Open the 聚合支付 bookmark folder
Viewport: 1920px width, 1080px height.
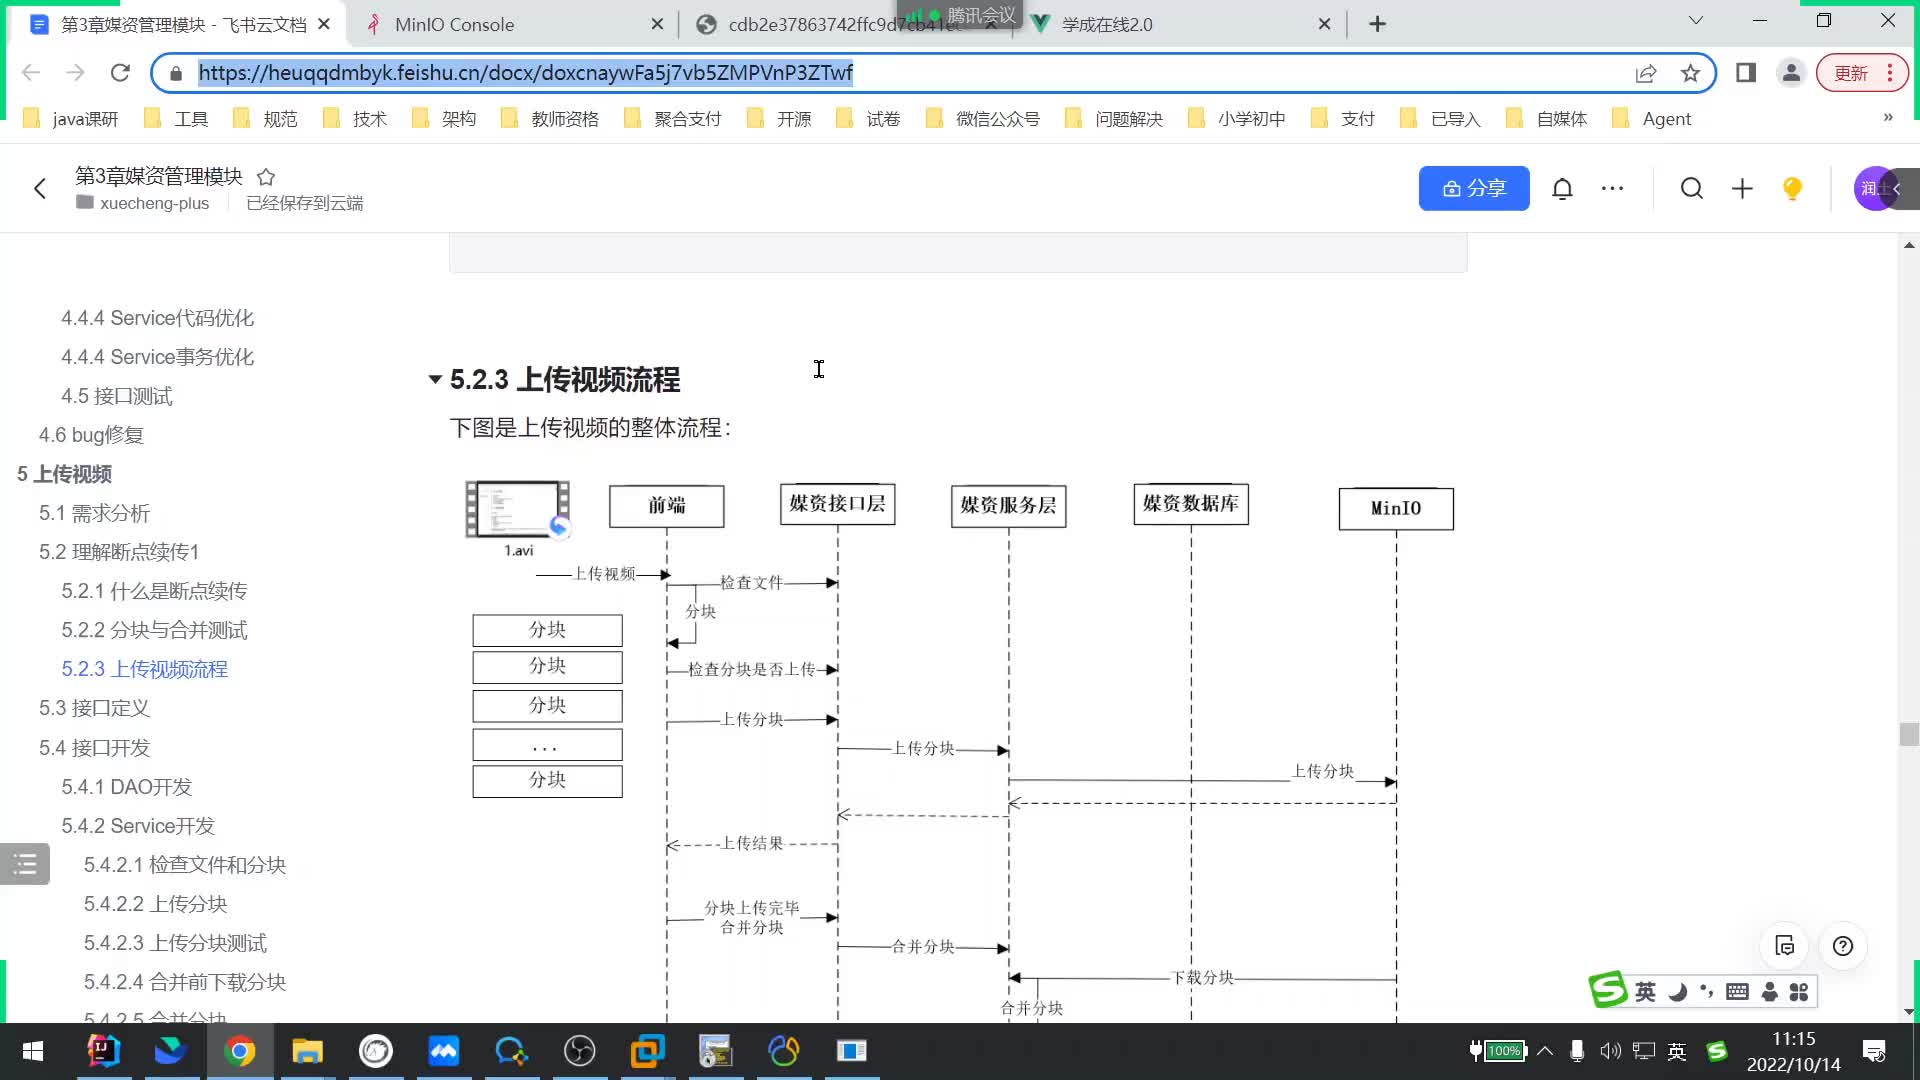(673, 119)
